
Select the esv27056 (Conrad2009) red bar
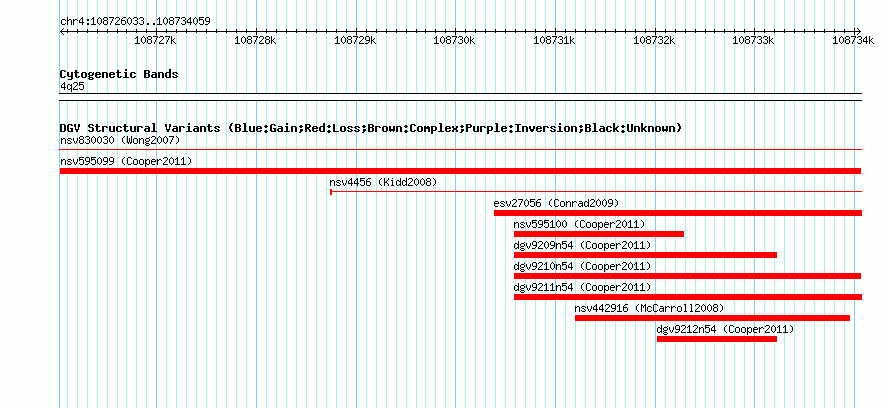[x=678, y=213]
